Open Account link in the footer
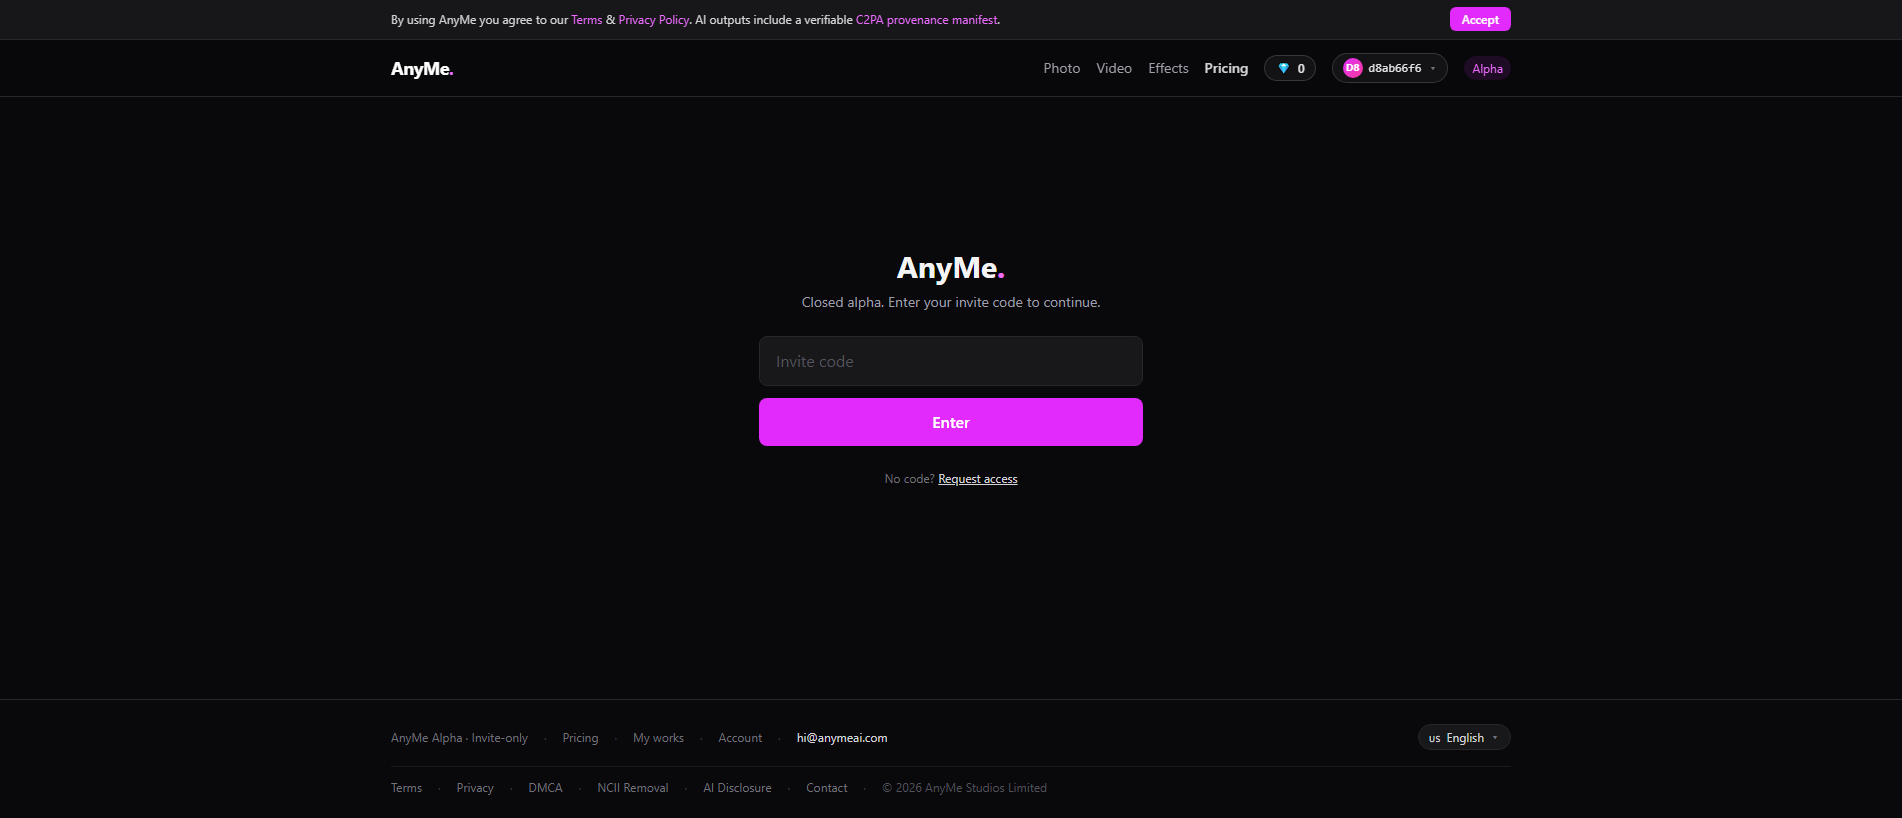Screen dimensions: 1902x818 [740, 738]
